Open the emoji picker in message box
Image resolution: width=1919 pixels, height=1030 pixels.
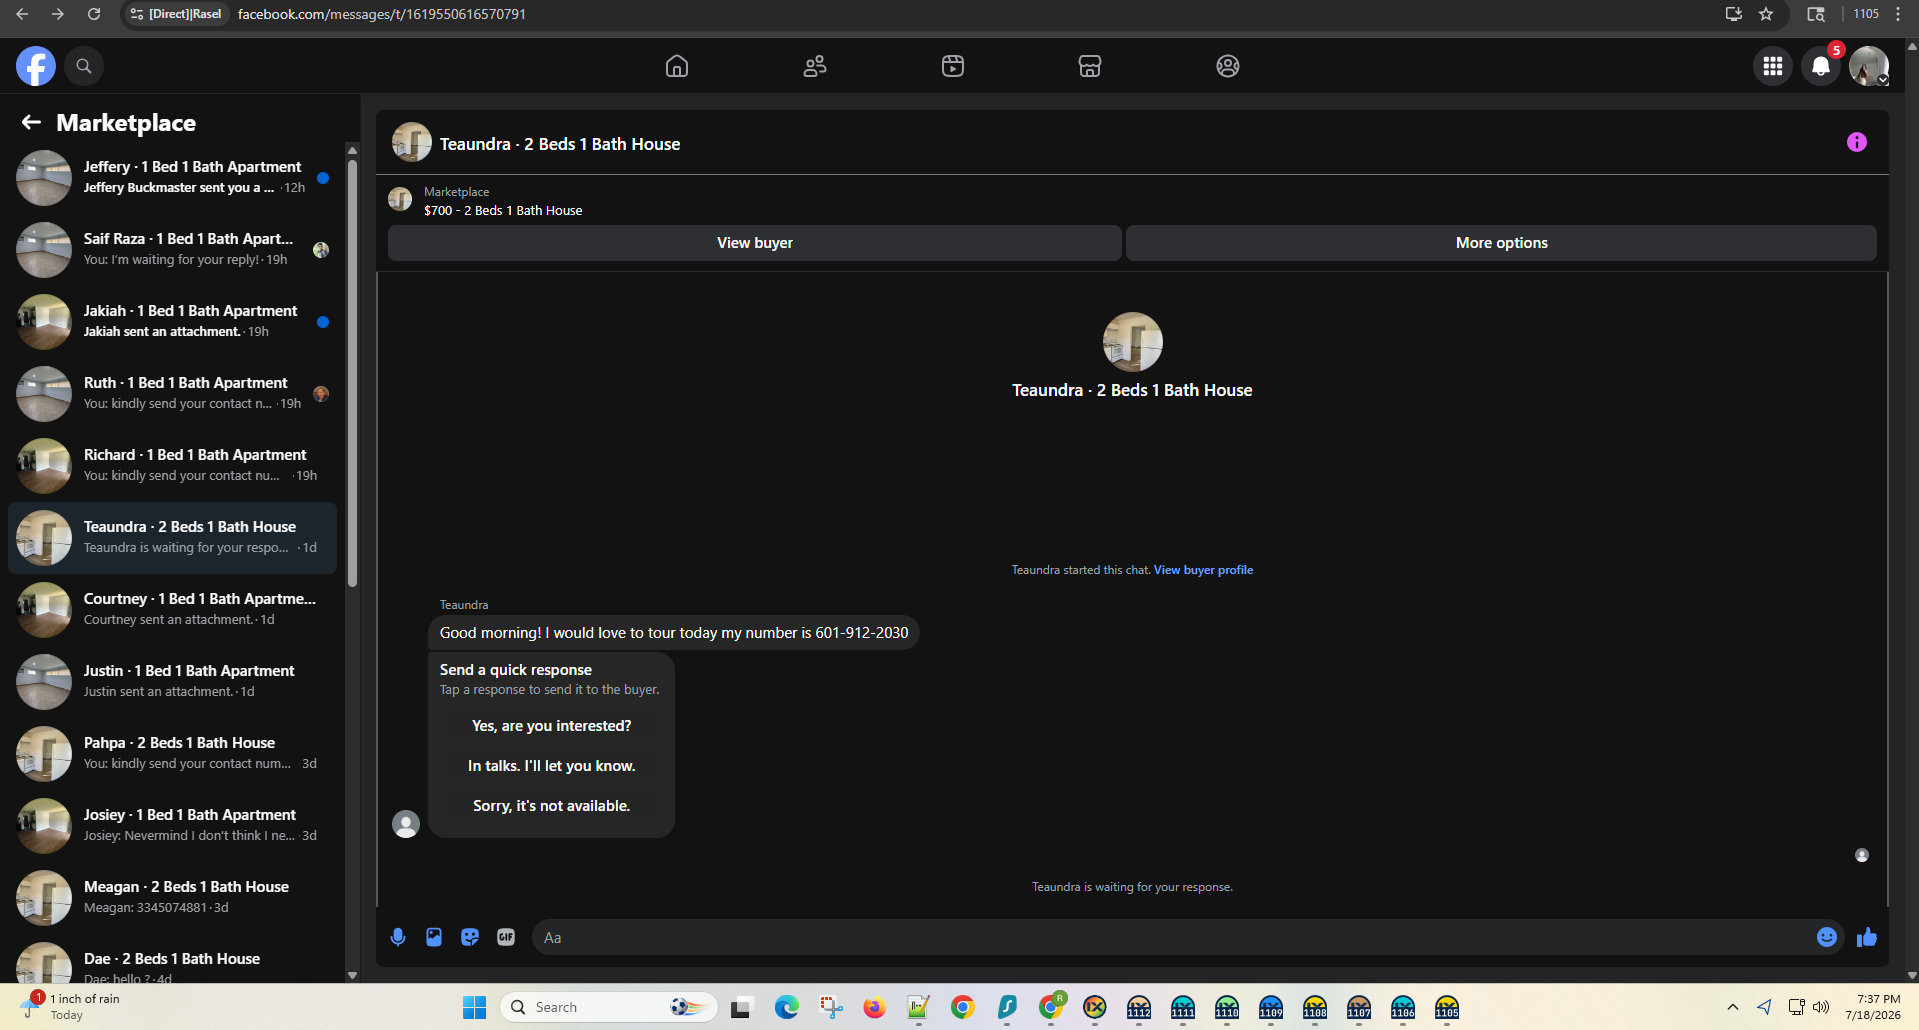click(1827, 937)
